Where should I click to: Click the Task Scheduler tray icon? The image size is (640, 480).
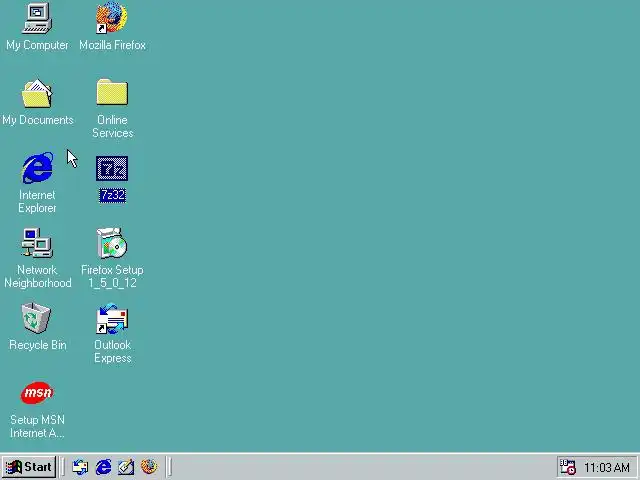click(x=567, y=467)
